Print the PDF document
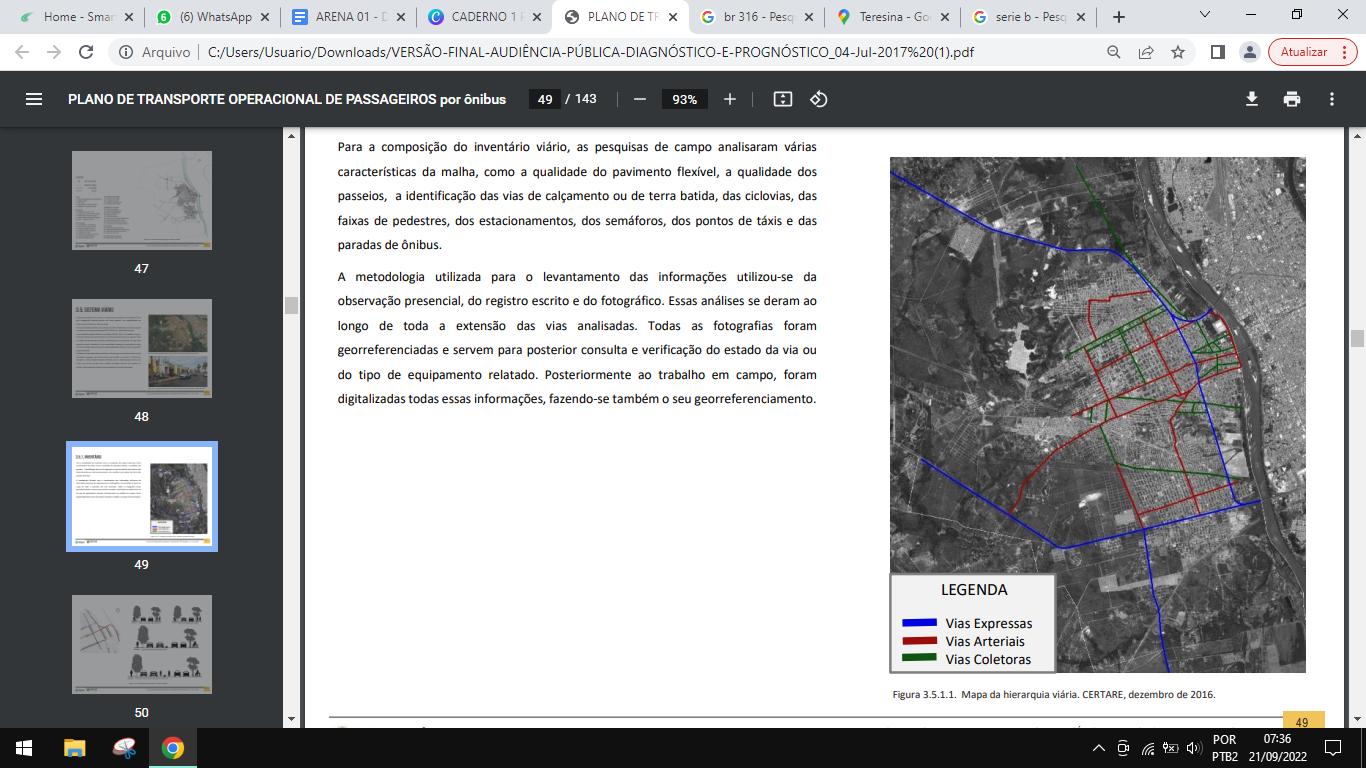This screenshot has height=768, width=1366. pyautogui.click(x=1292, y=99)
